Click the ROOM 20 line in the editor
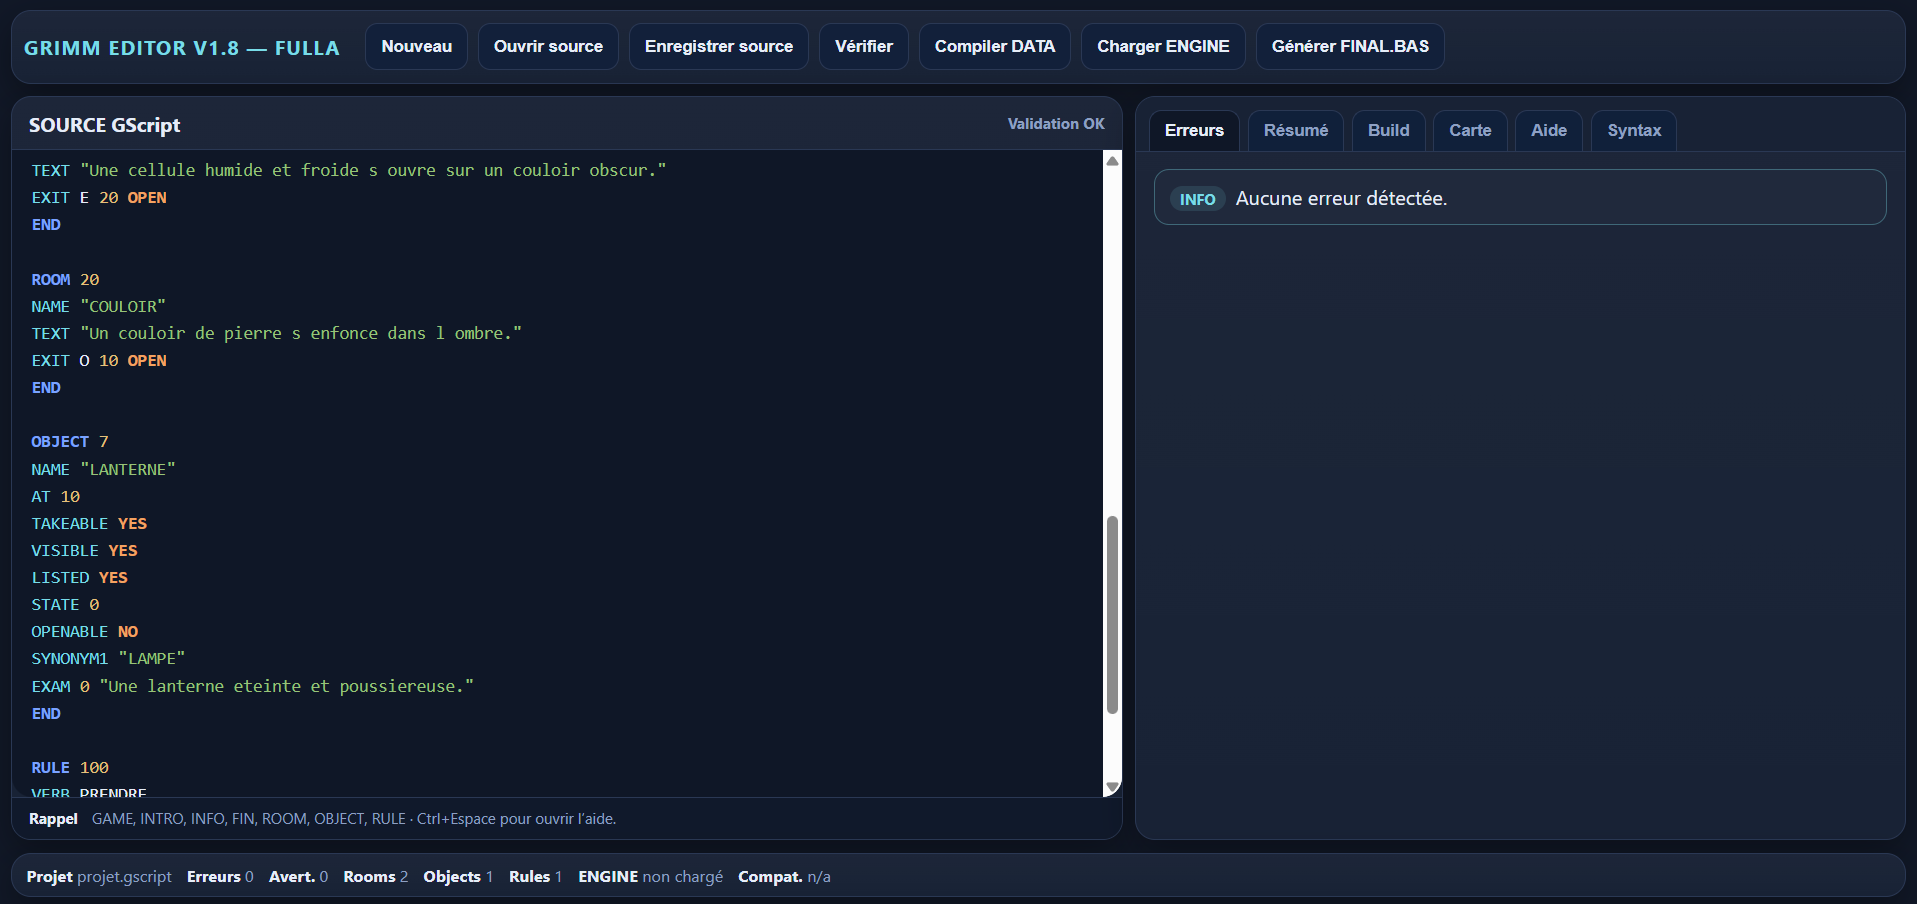1917x904 pixels. pos(65,280)
